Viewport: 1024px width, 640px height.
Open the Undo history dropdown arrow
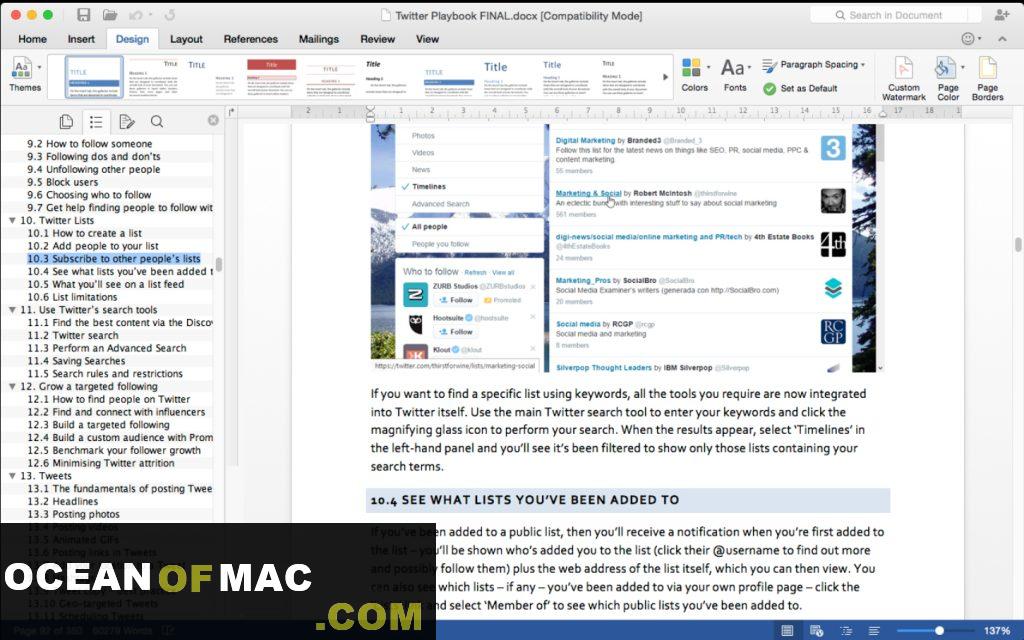click(x=151, y=15)
